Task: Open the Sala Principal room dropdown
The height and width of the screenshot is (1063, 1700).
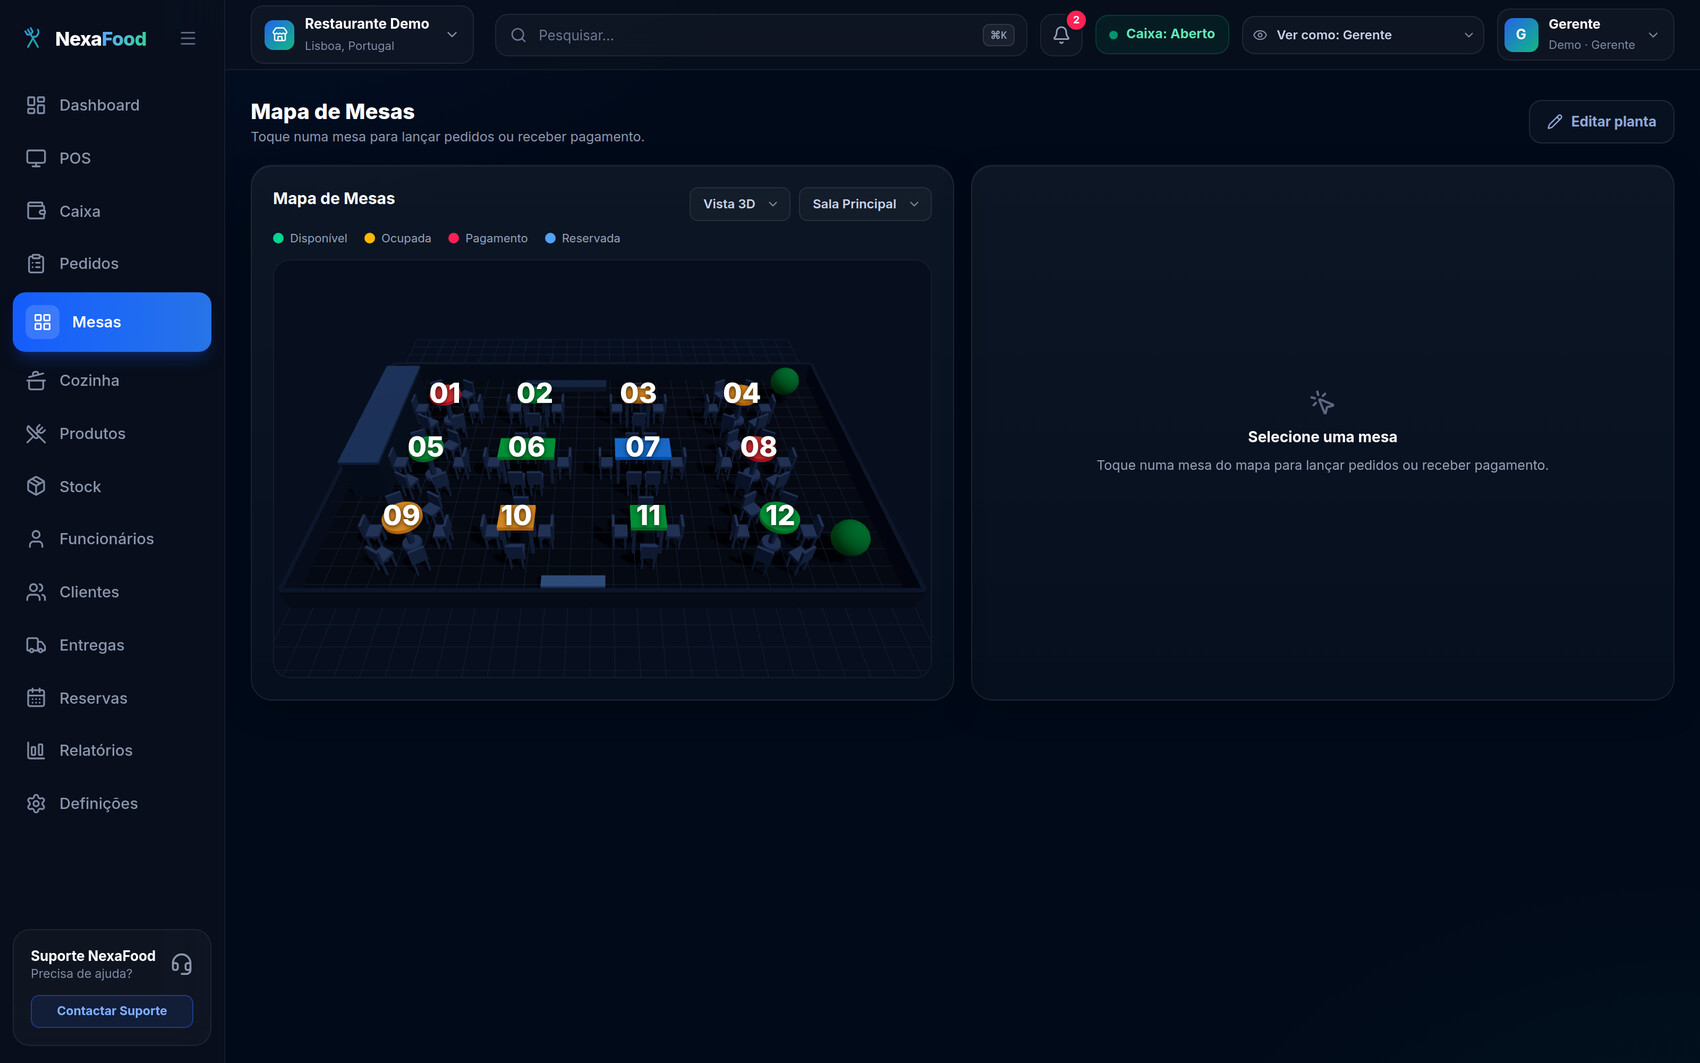Action: pos(865,204)
